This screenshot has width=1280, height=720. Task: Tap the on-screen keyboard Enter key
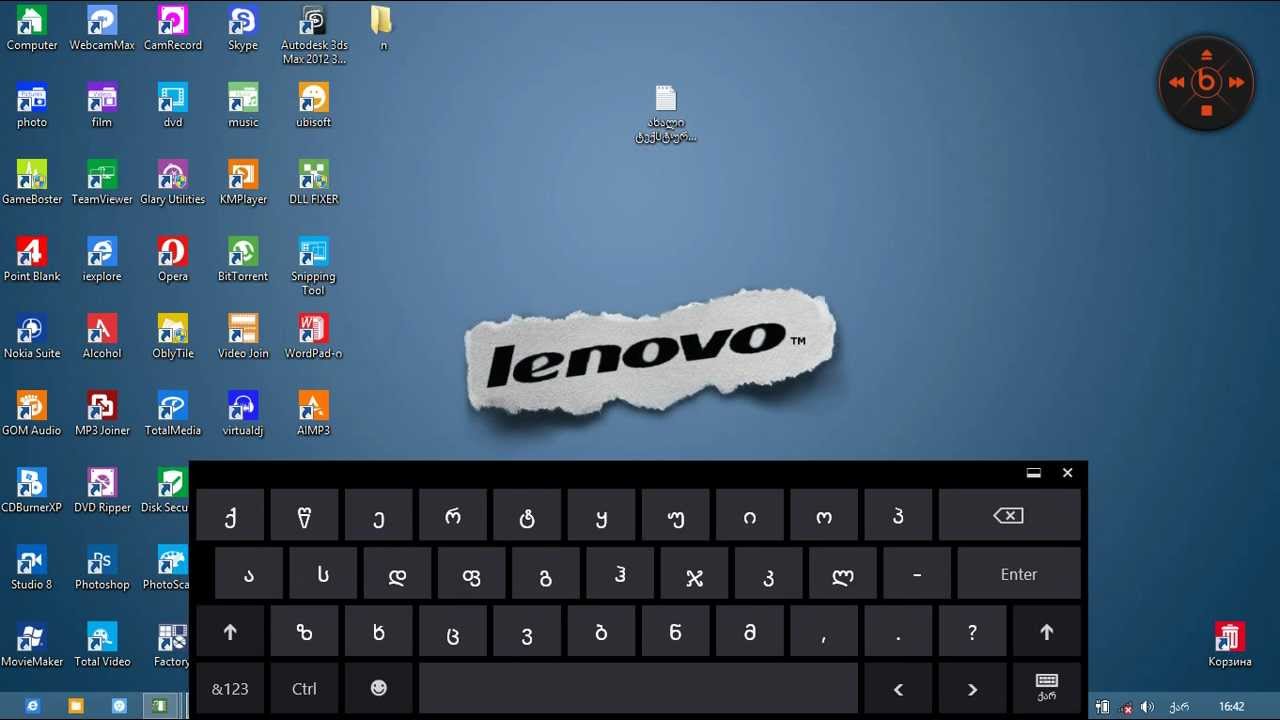[x=1019, y=574]
